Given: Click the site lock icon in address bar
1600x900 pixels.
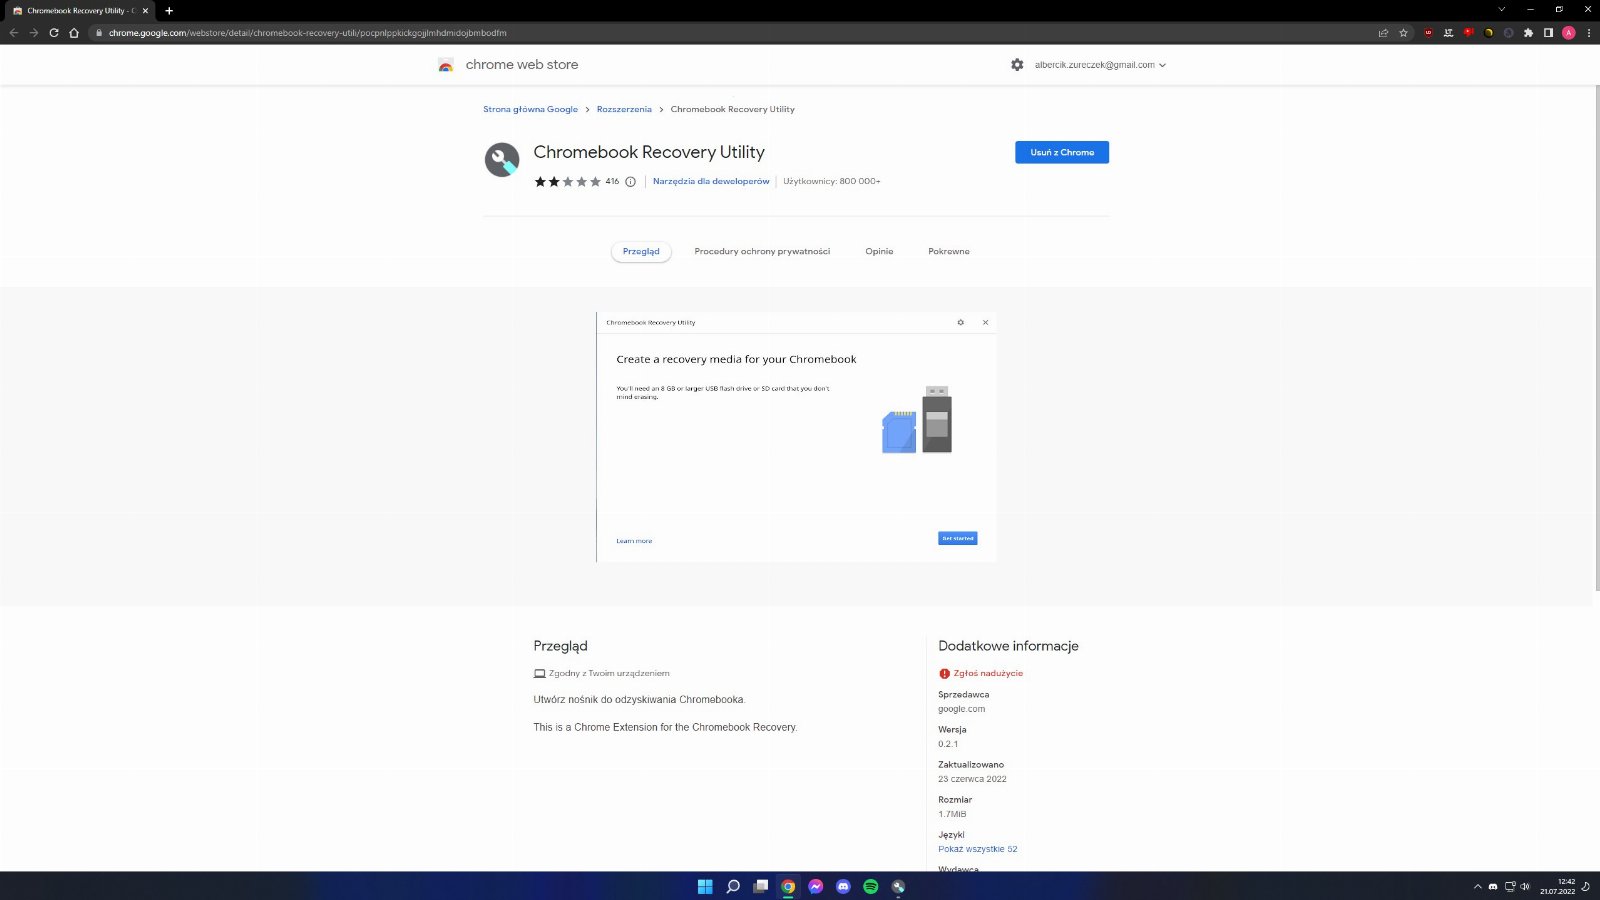Looking at the screenshot, I should (99, 33).
